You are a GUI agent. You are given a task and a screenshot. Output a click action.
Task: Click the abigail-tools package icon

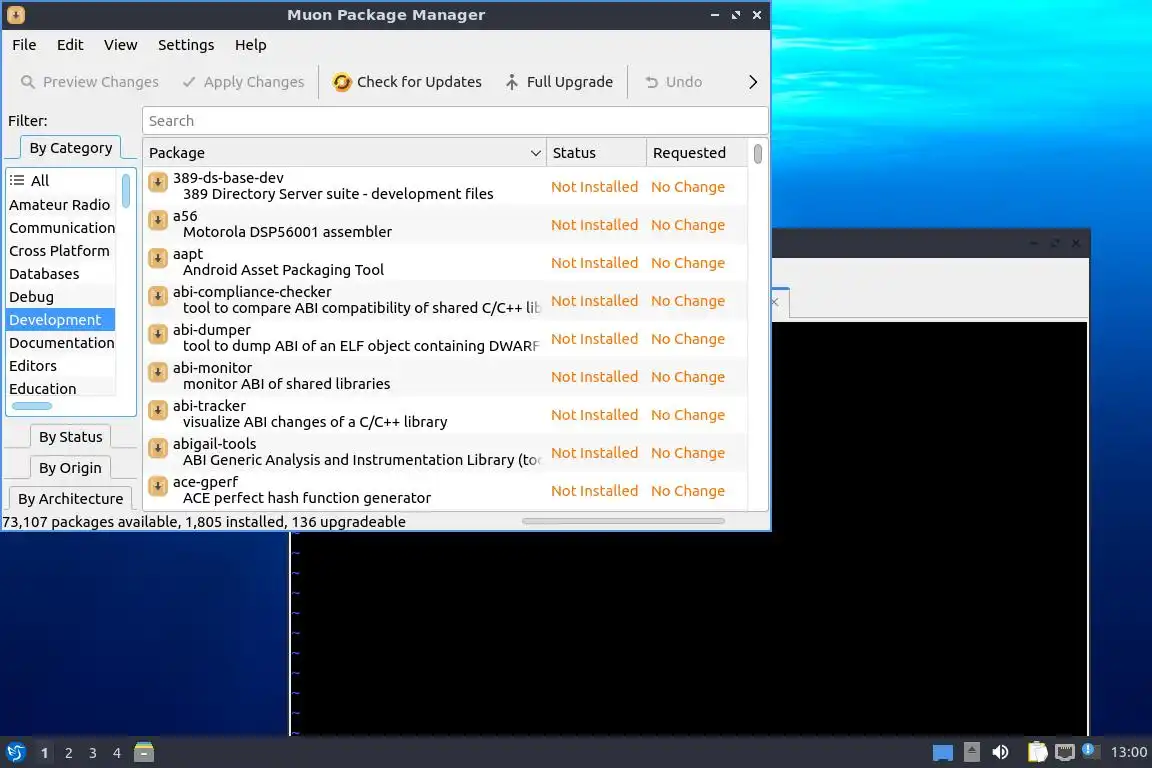158,448
